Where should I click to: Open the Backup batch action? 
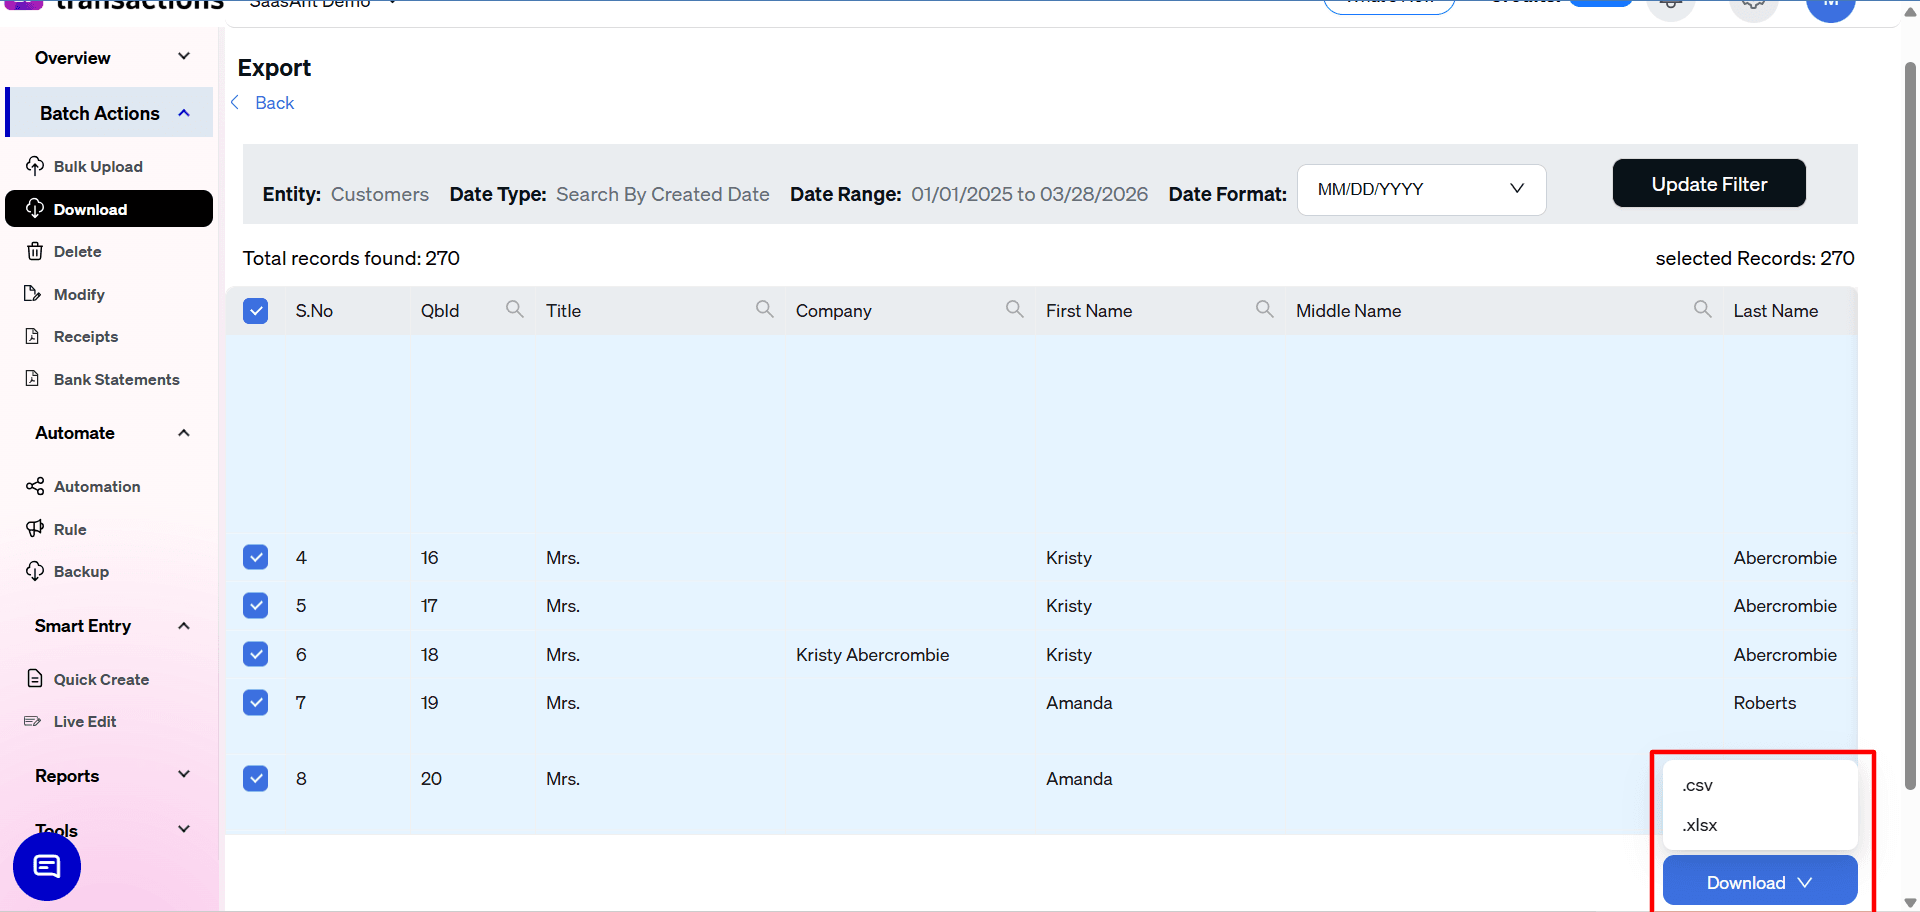pyautogui.click(x=81, y=571)
